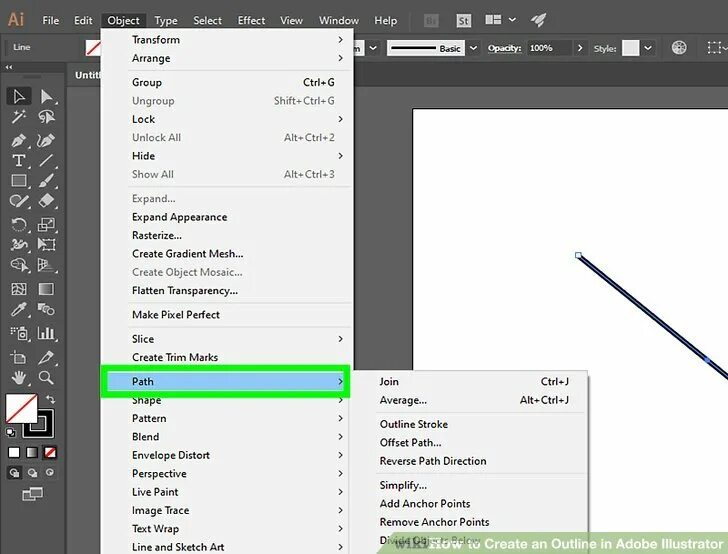Viewport: 728px width, 554px height.
Task: Click the Opacity value field
Action: pyautogui.click(x=549, y=48)
